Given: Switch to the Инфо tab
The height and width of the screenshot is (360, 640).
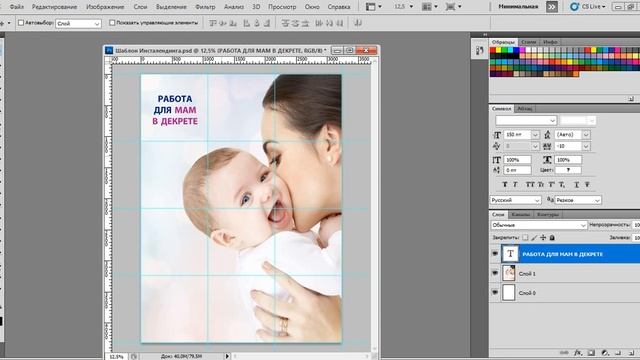Looking at the screenshot, I should pyautogui.click(x=550, y=42).
